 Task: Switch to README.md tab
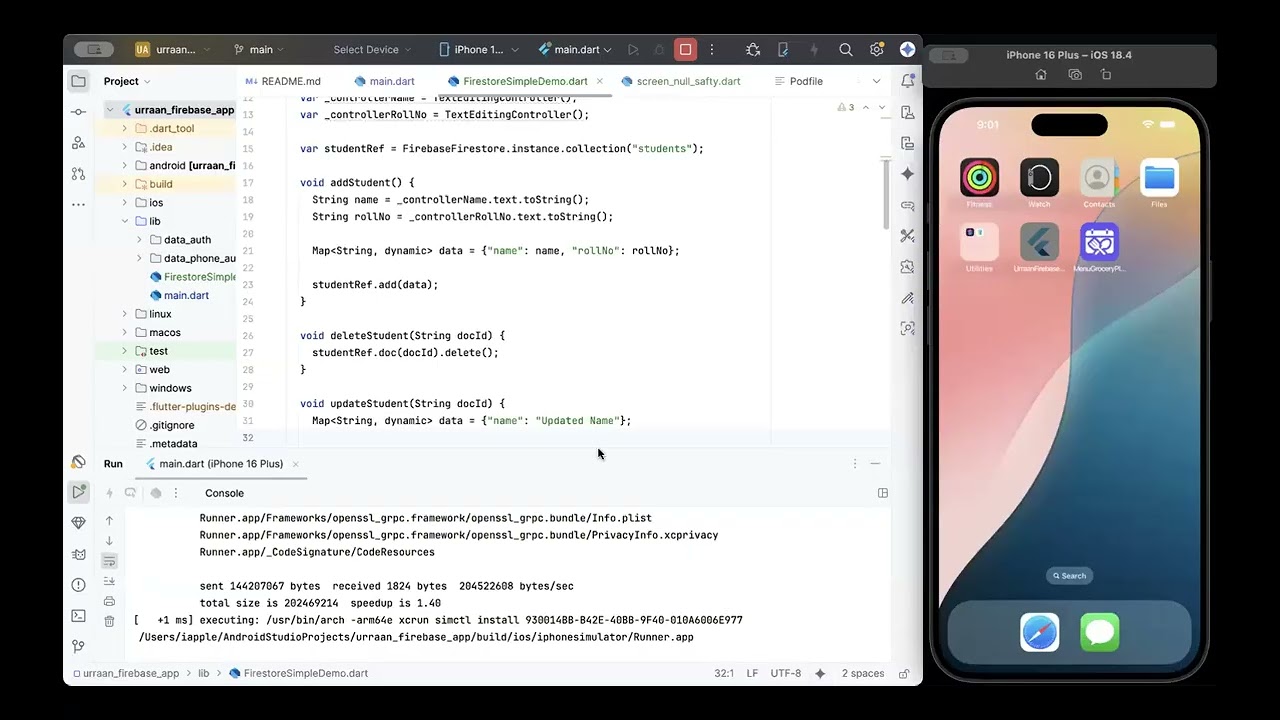click(x=283, y=81)
